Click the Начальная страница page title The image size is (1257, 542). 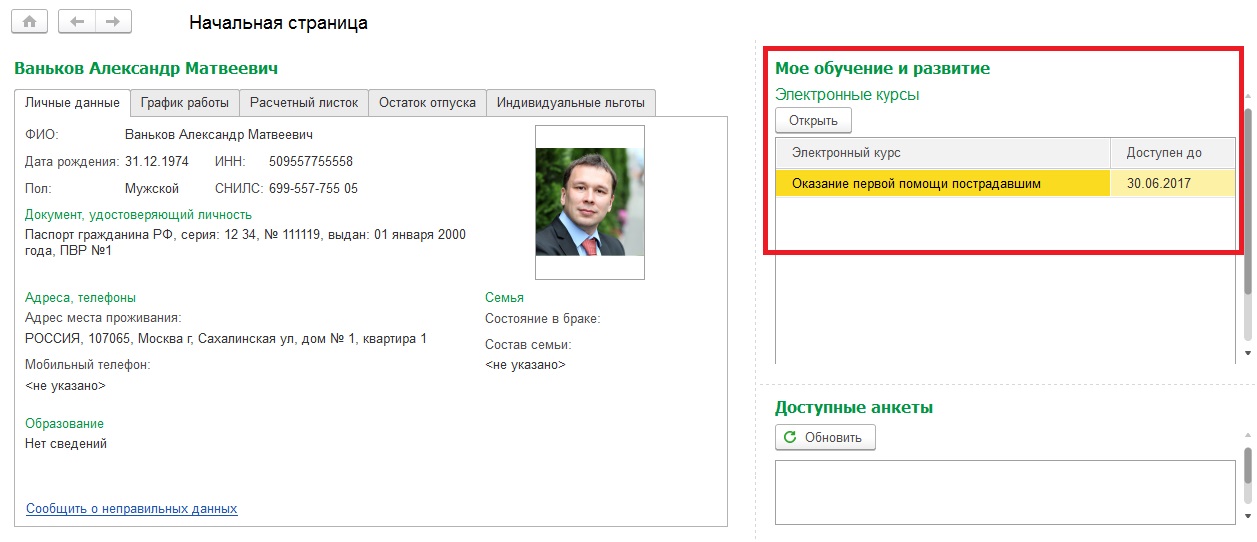point(278,22)
